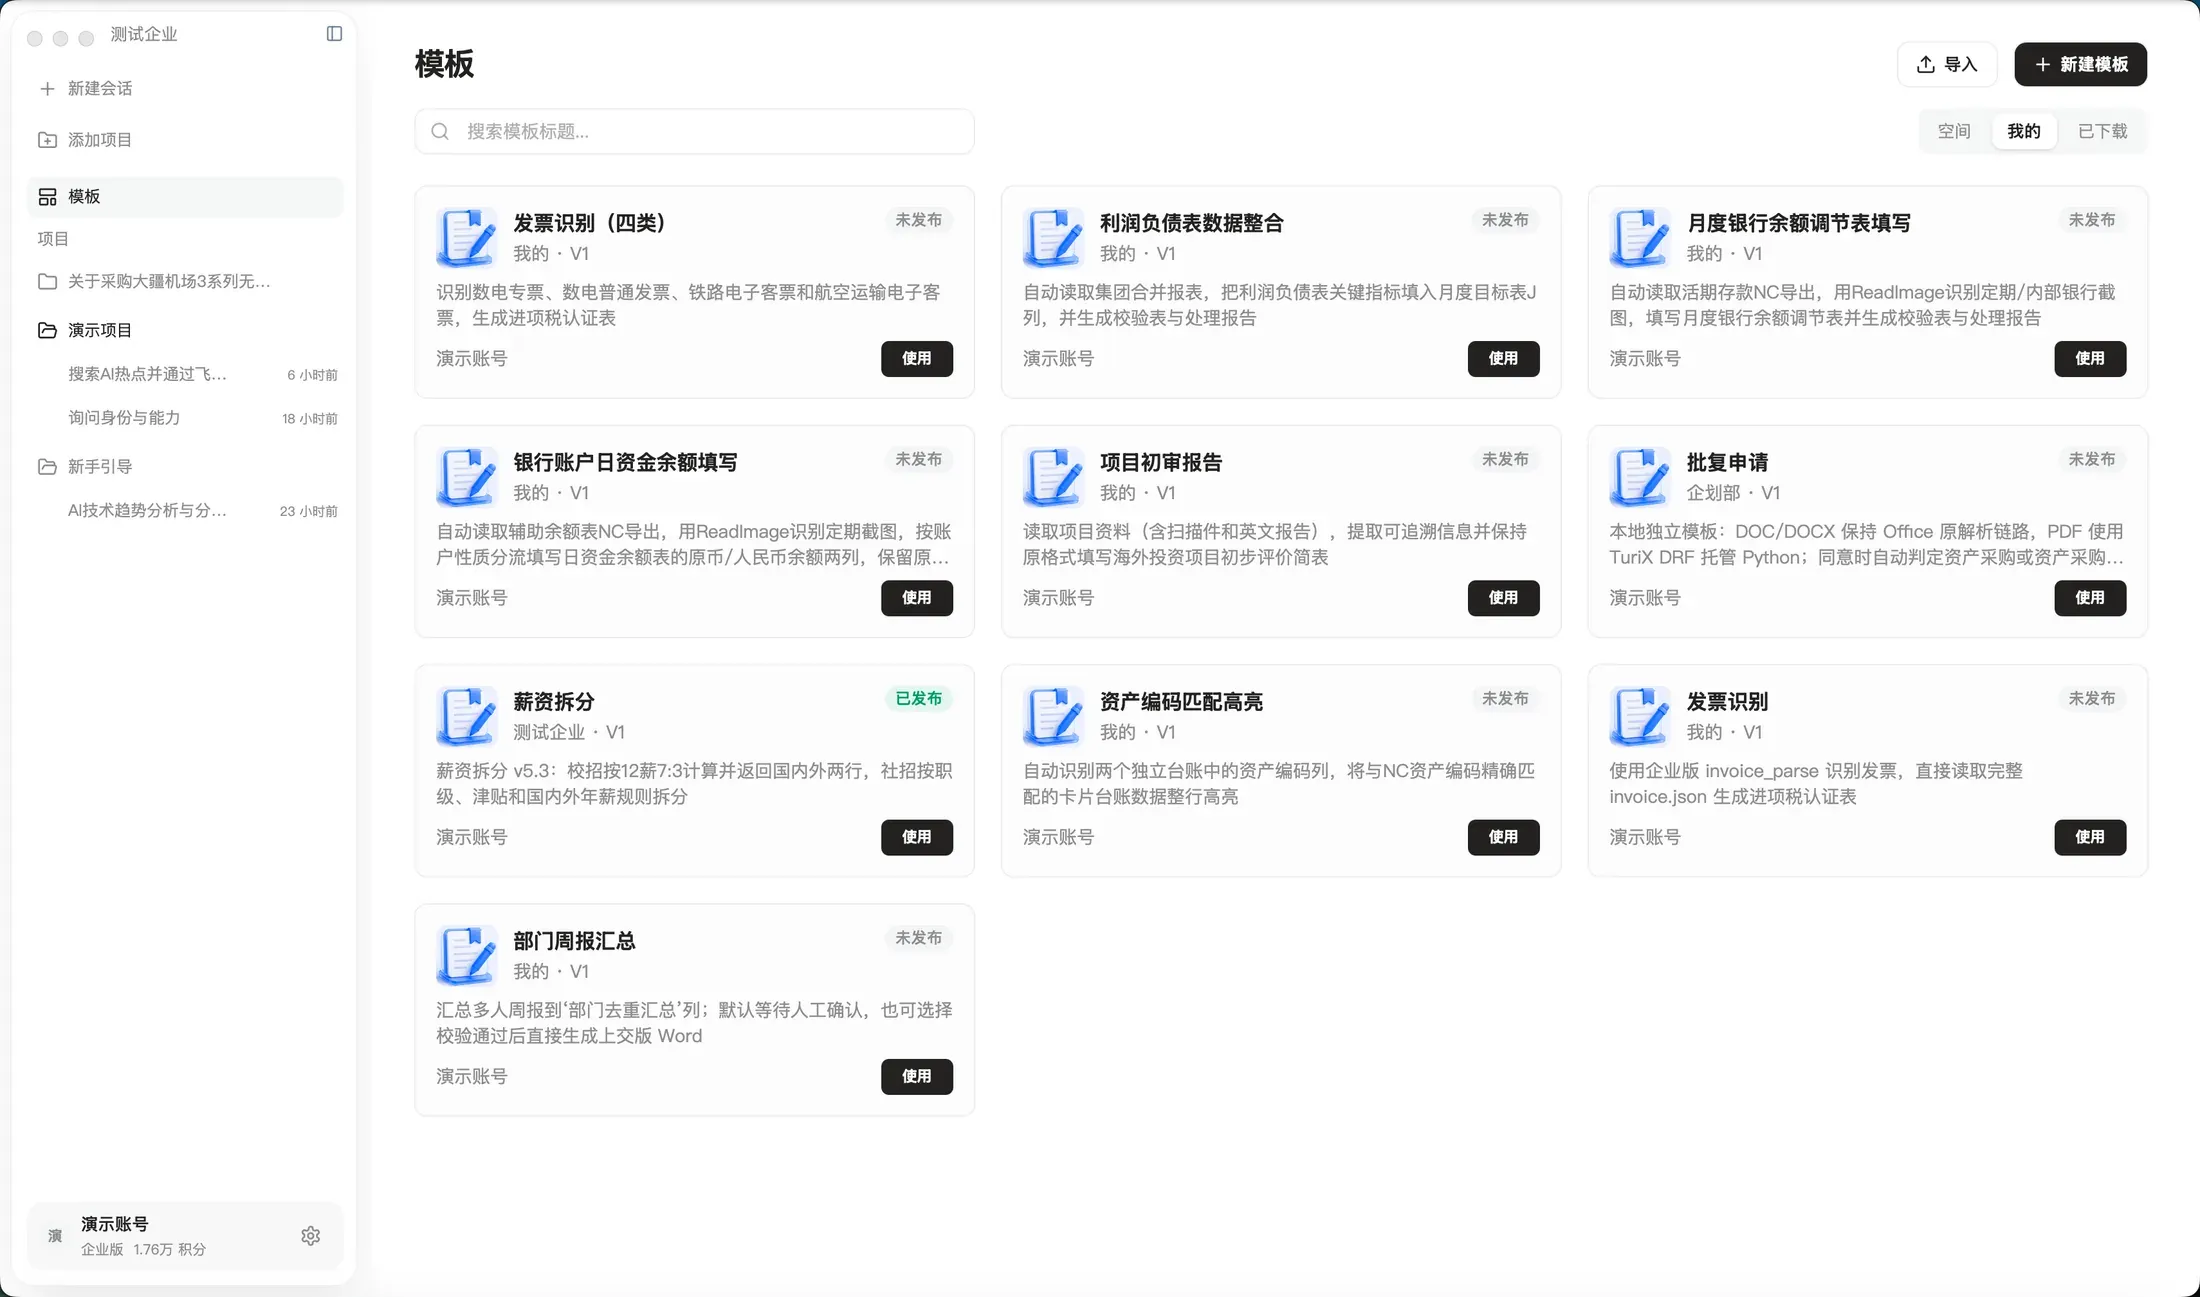Click the folder-plus icon for 添加项目

(x=47, y=140)
